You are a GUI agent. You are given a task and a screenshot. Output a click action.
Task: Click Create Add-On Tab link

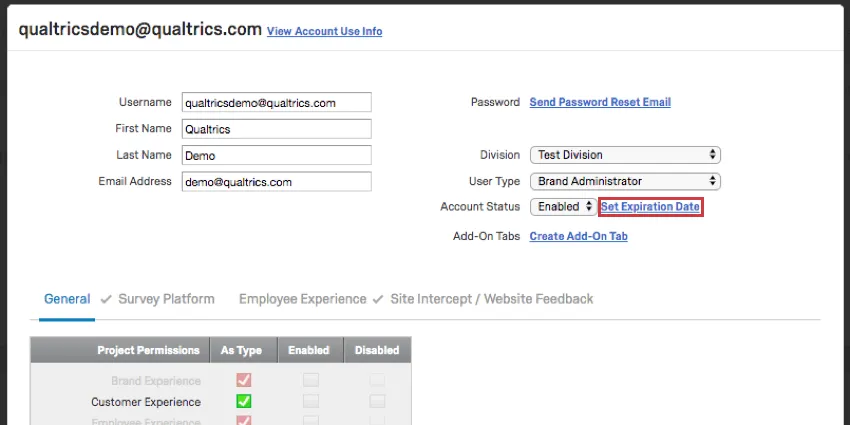point(578,236)
